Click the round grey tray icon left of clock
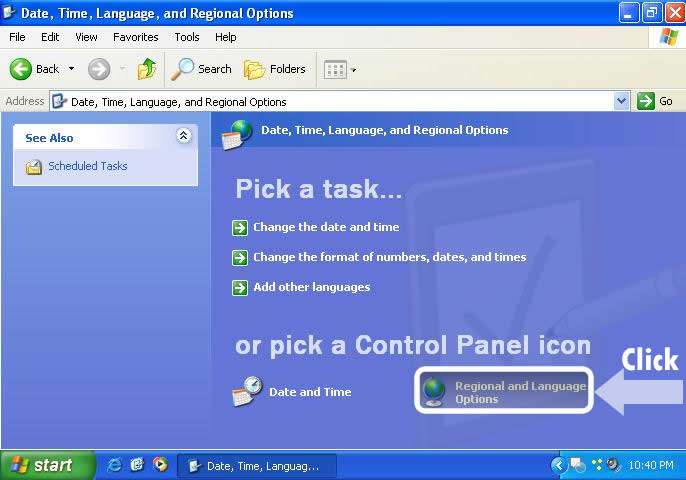 (x=613, y=464)
